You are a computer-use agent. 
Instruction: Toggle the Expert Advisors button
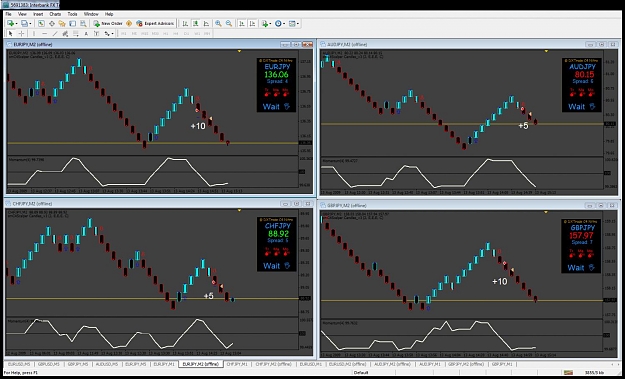(155, 24)
